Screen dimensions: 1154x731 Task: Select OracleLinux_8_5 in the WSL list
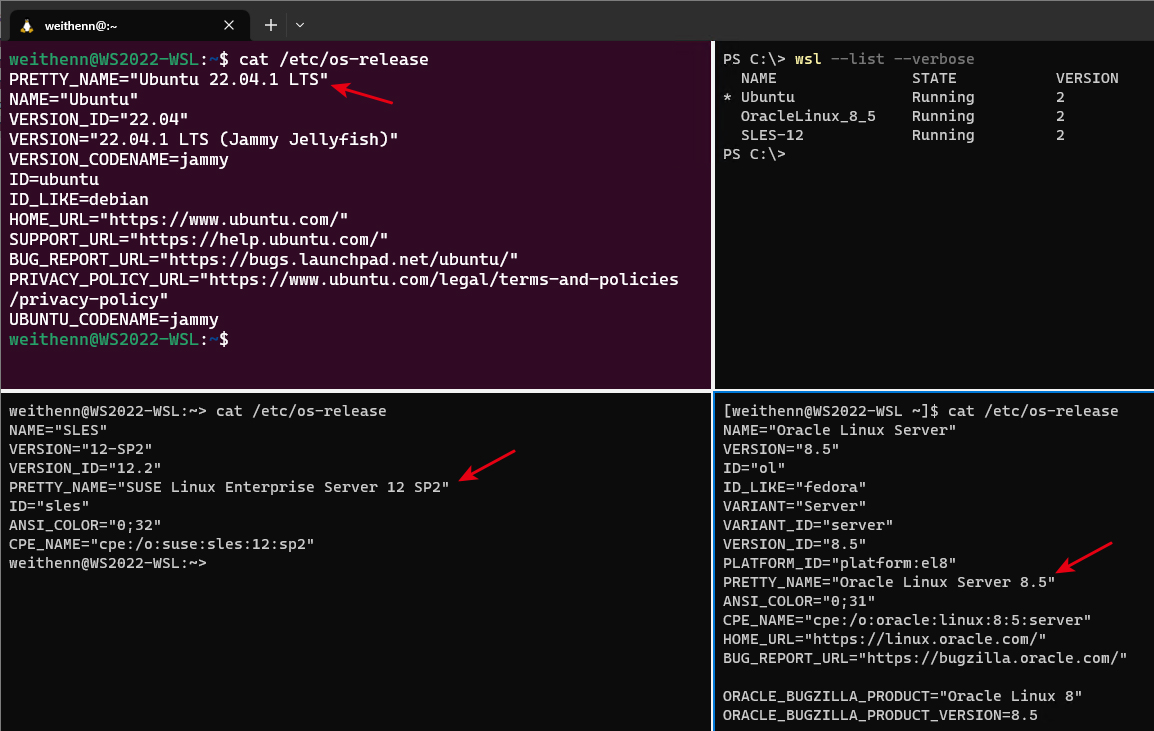click(808, 116)
